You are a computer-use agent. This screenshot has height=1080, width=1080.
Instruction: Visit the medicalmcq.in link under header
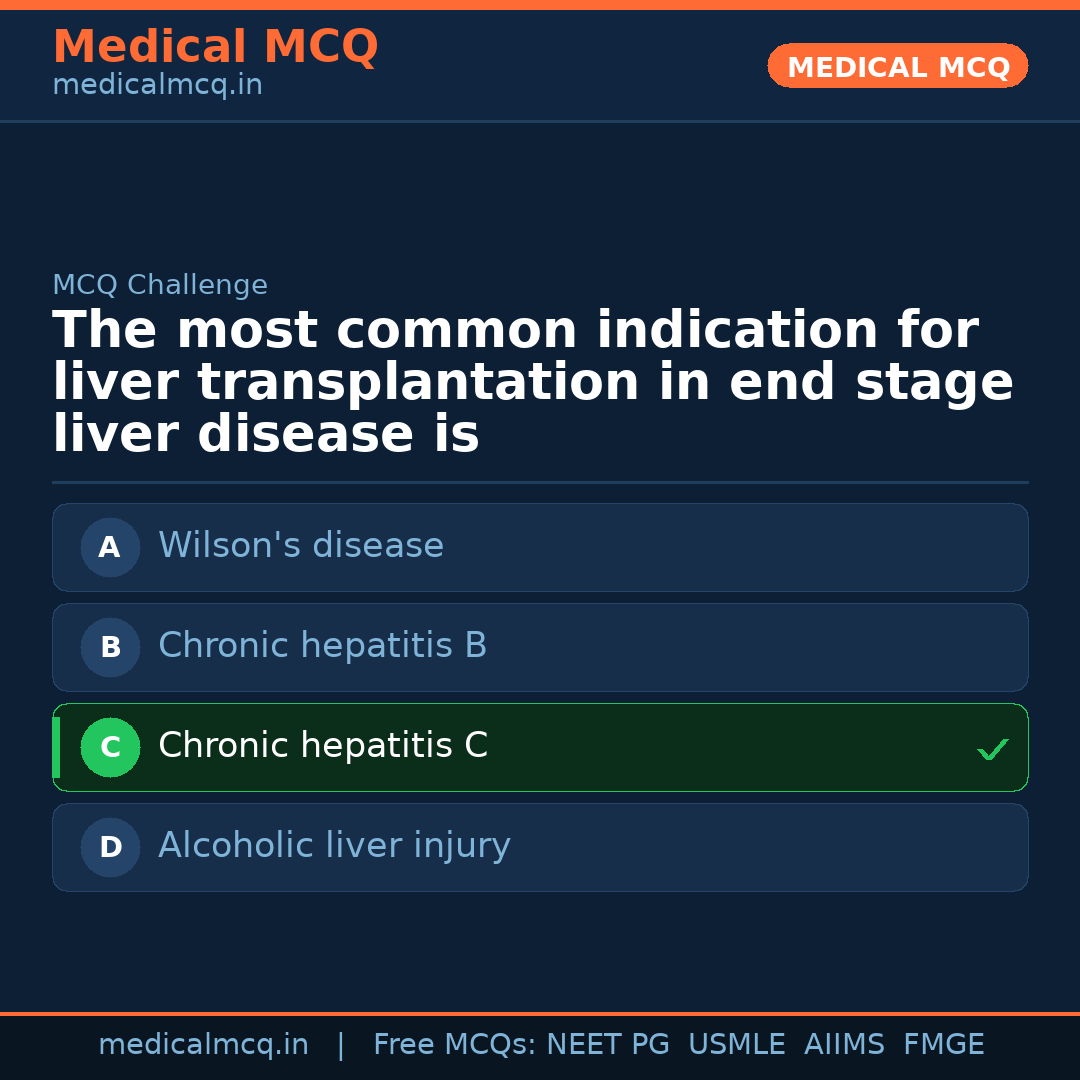point(157,86)
